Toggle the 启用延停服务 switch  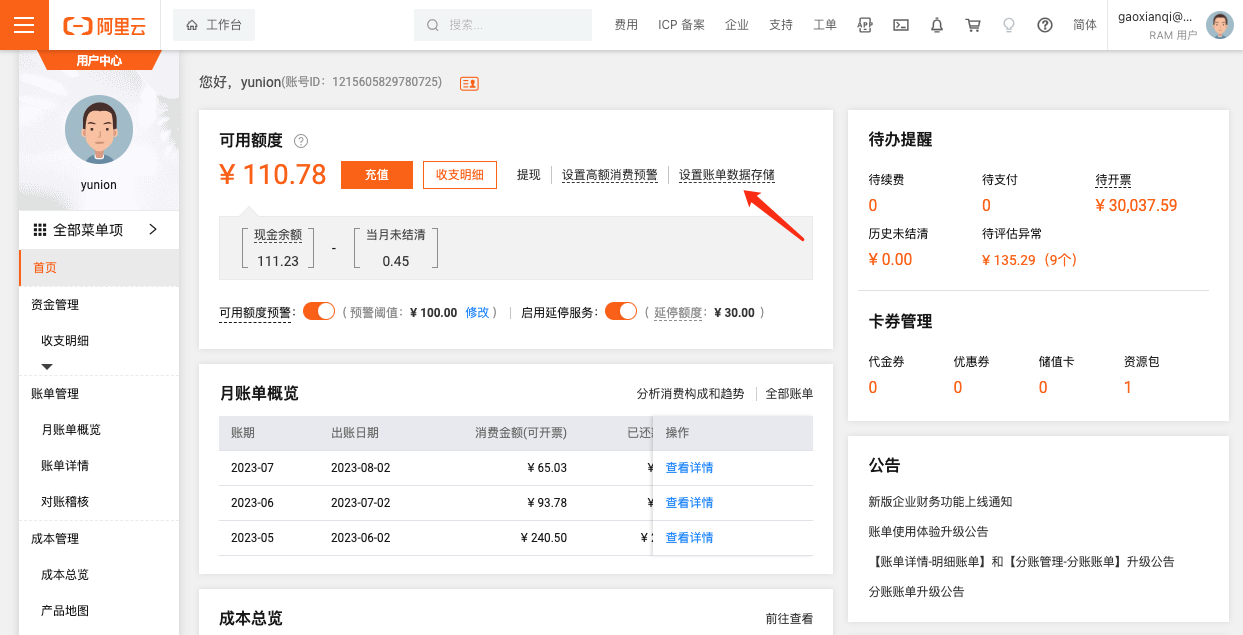[621, 311]
